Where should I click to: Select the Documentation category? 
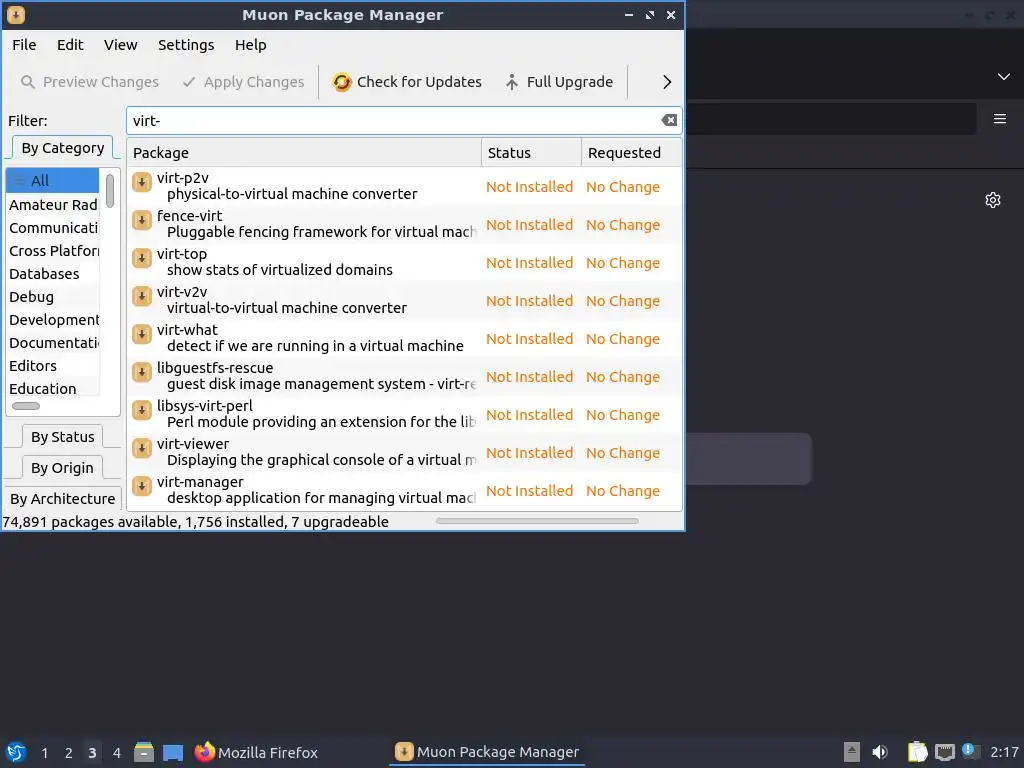click(52, 343)
